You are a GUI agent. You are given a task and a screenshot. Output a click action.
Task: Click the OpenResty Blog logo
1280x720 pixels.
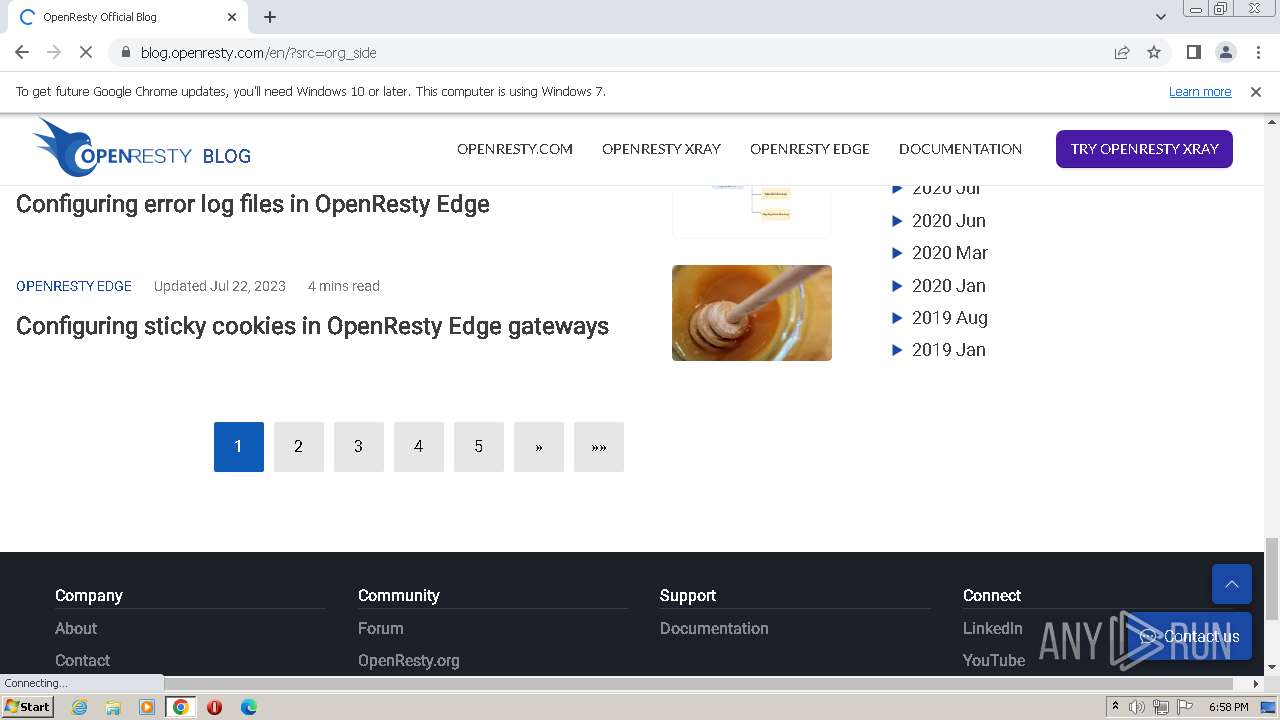coord(141,148)
